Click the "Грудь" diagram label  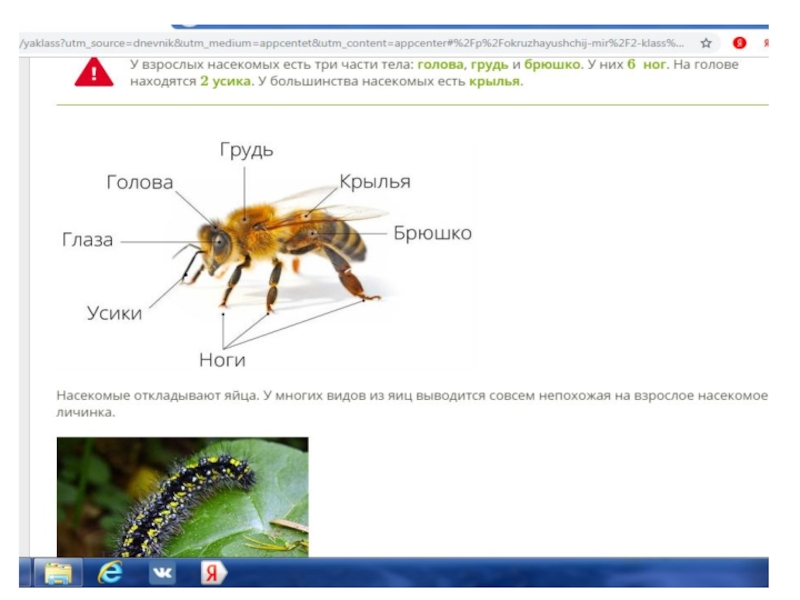(246, 150)
